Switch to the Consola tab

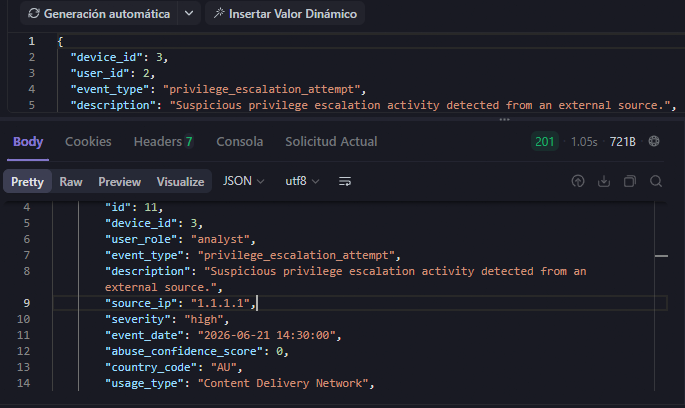pyautogui.click(x=240, y=142)
